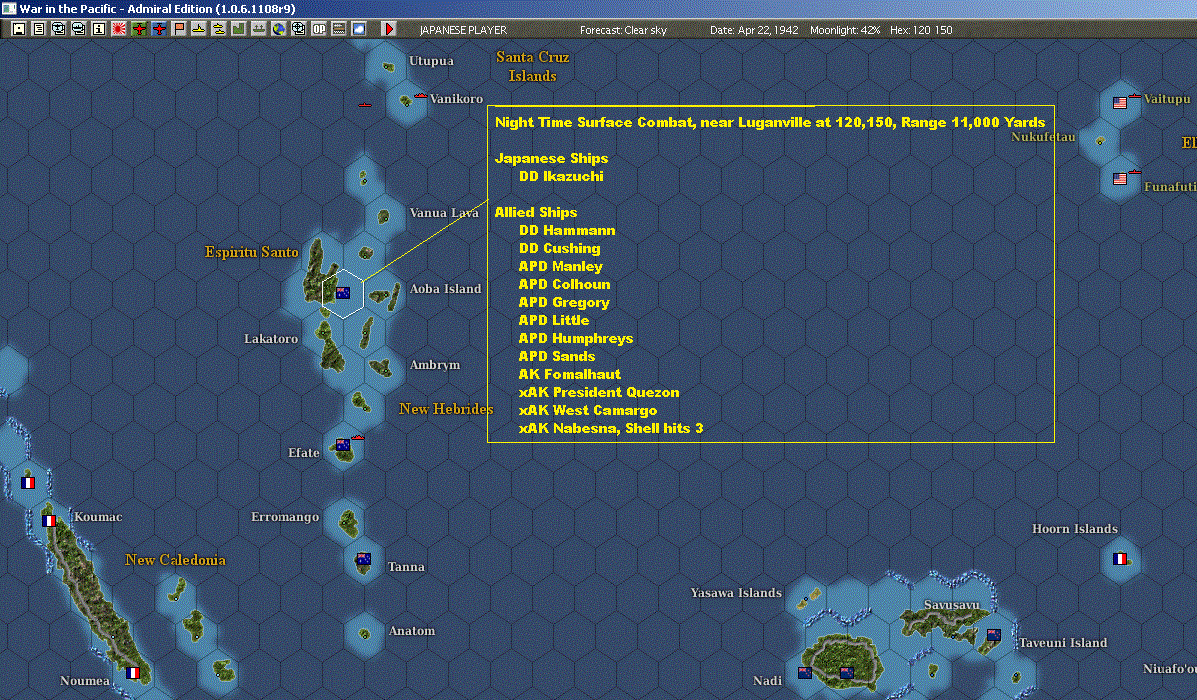This screenshot has height=700, width=1197.
Task: Click the 'Forecast: Clear sky' status text
Action: click(x=623, y=30)
